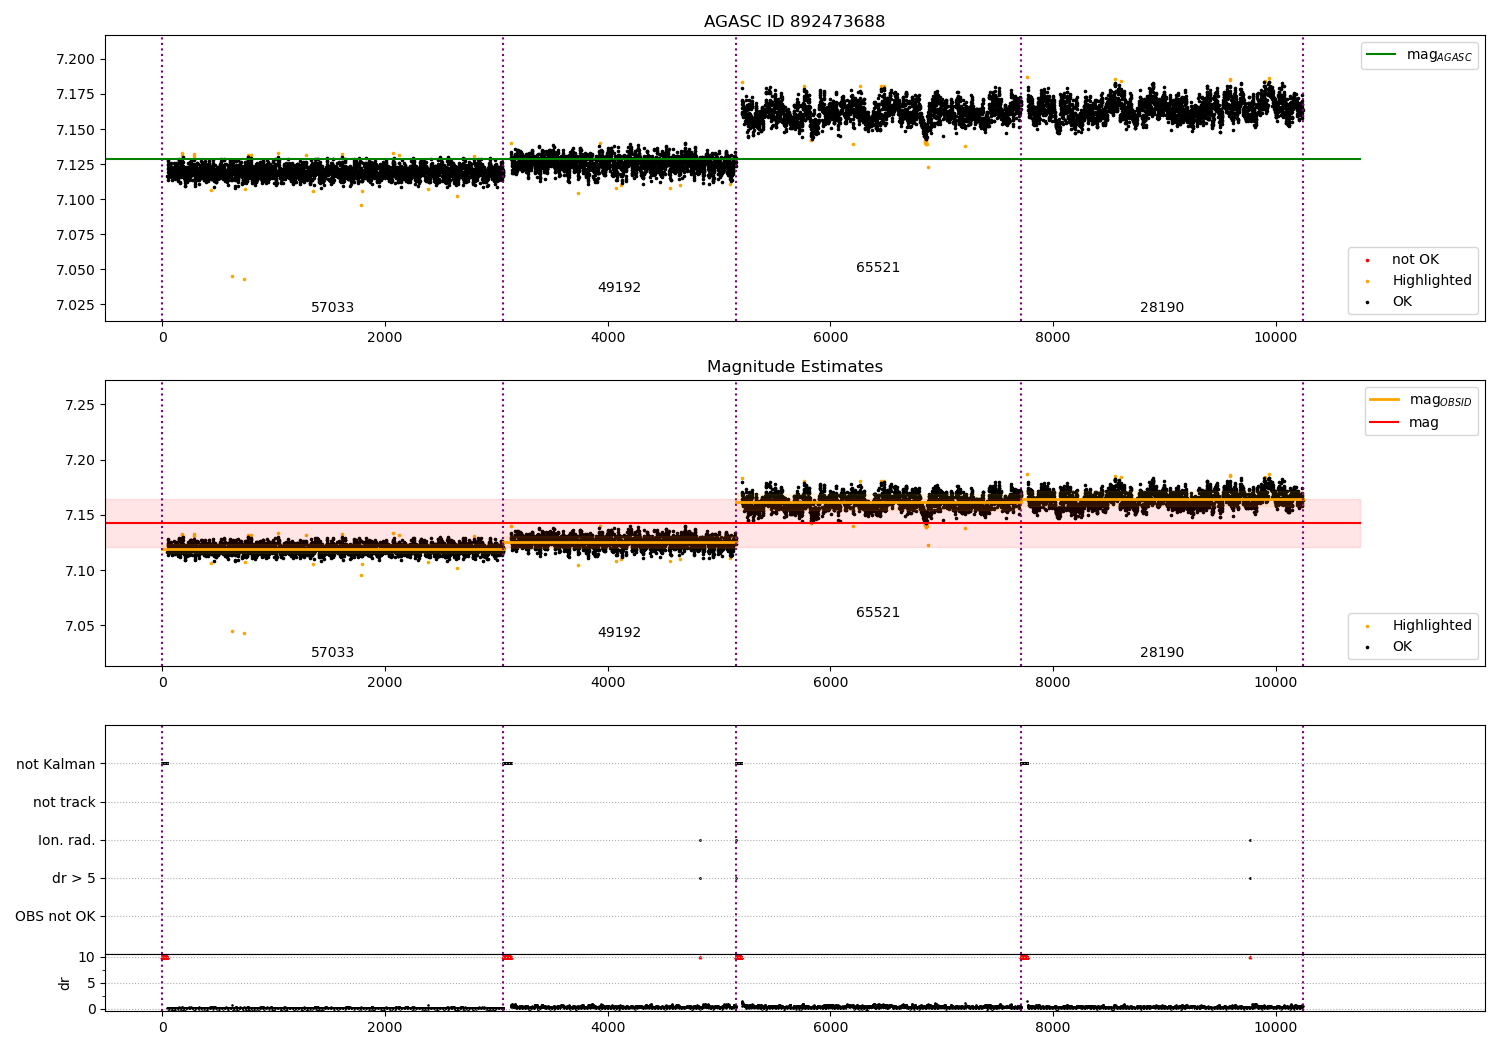Click the 7.20 y-axis tick label
1500x1050 pixels.
click(79, 461)
